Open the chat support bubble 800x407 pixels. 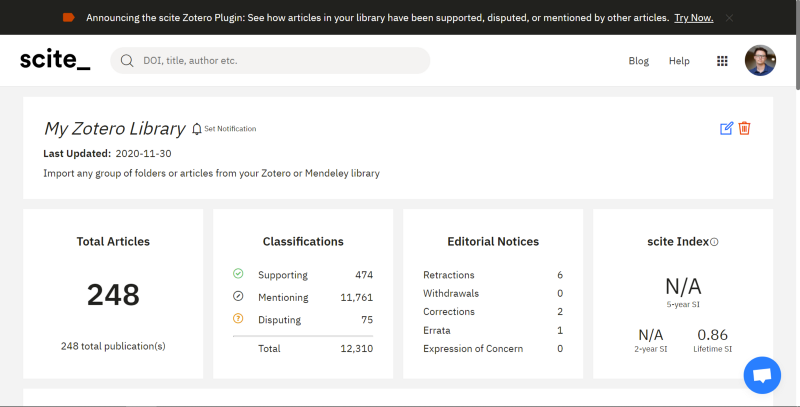point(762,375)
